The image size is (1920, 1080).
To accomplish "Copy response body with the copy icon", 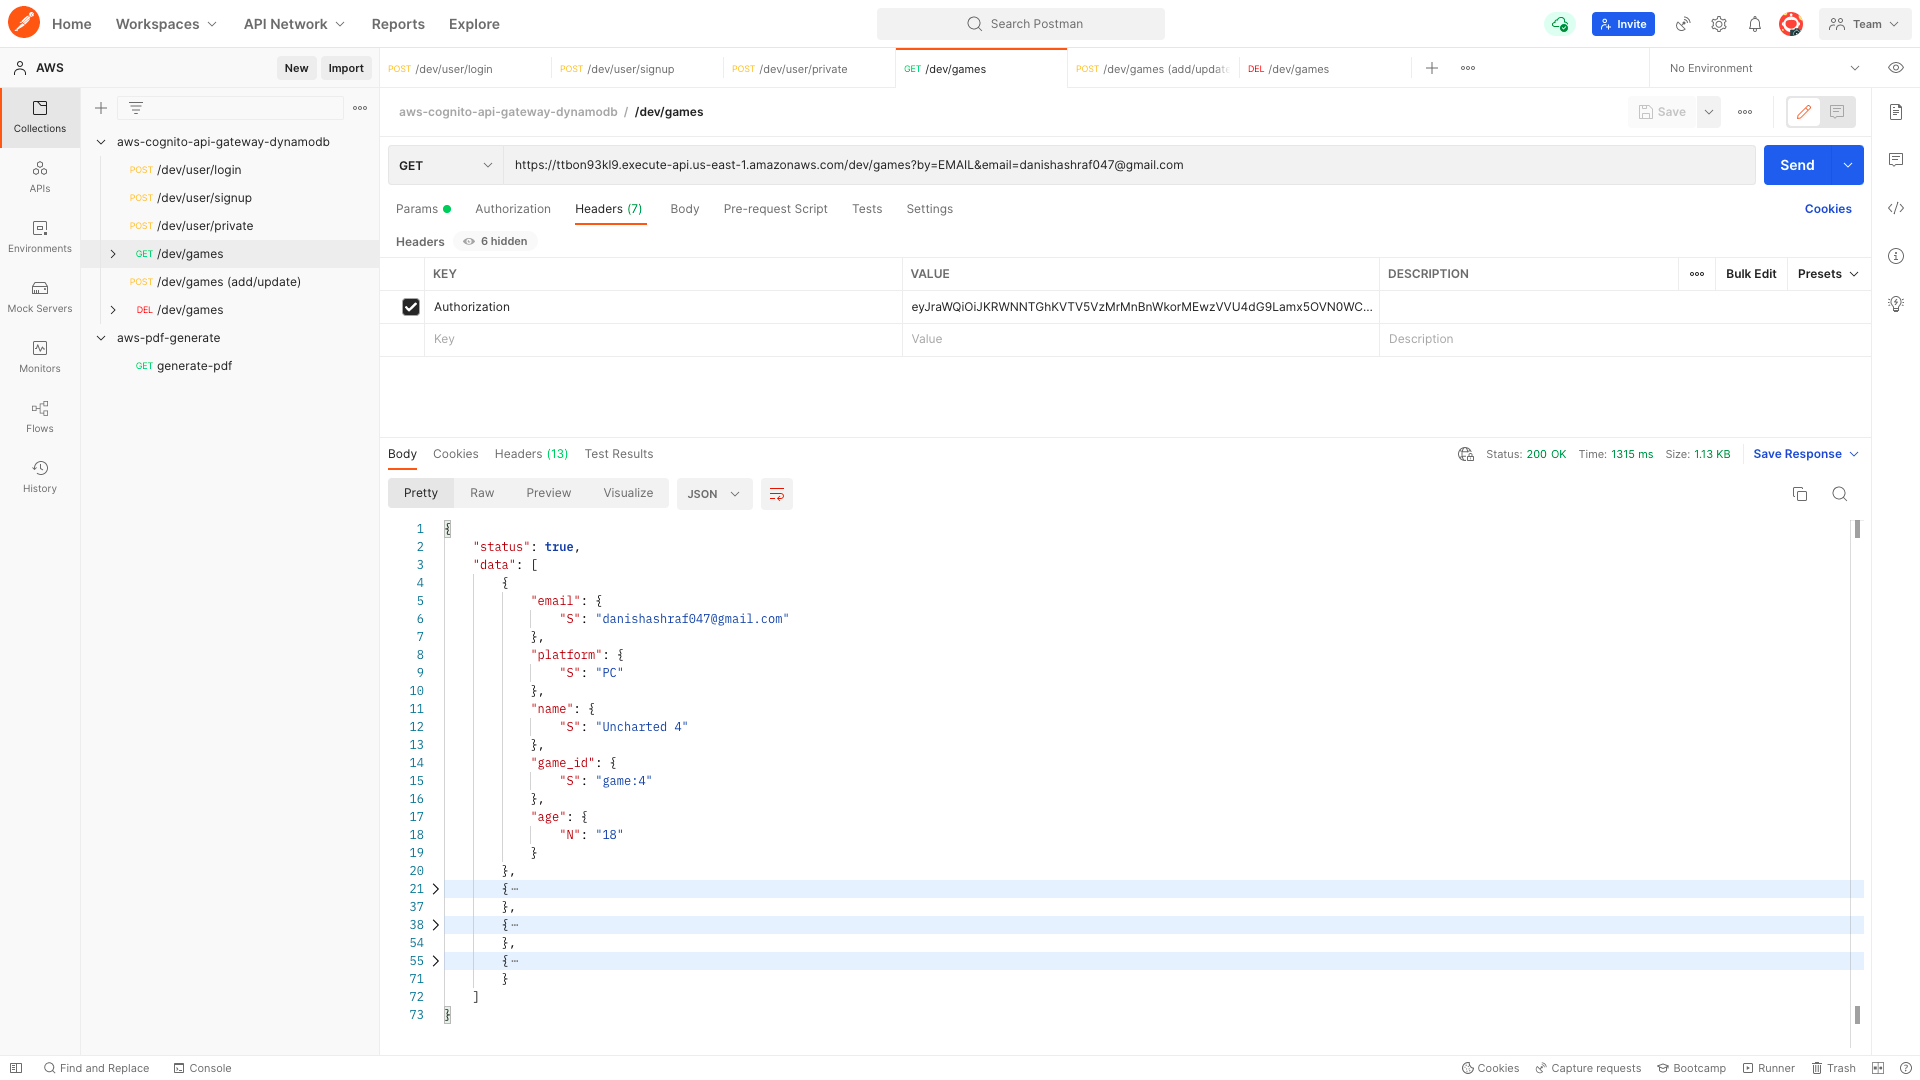I will coord(1800,494).
